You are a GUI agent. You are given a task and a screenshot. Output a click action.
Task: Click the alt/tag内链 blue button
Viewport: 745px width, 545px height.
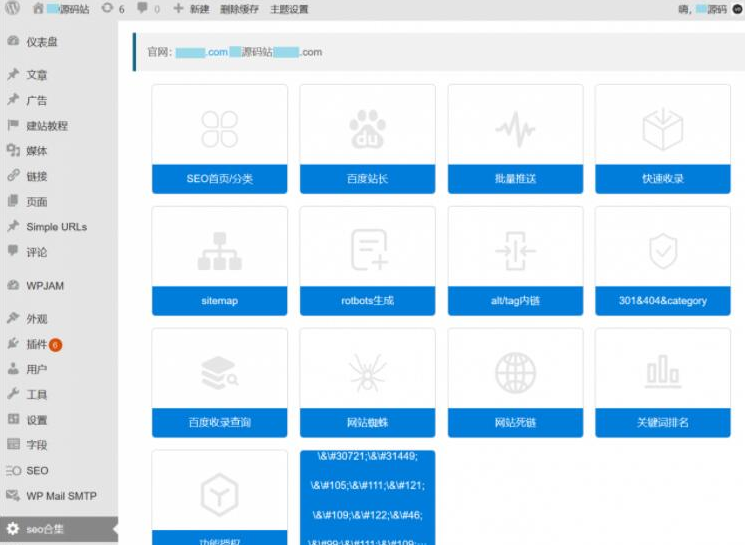pos(515,300)
